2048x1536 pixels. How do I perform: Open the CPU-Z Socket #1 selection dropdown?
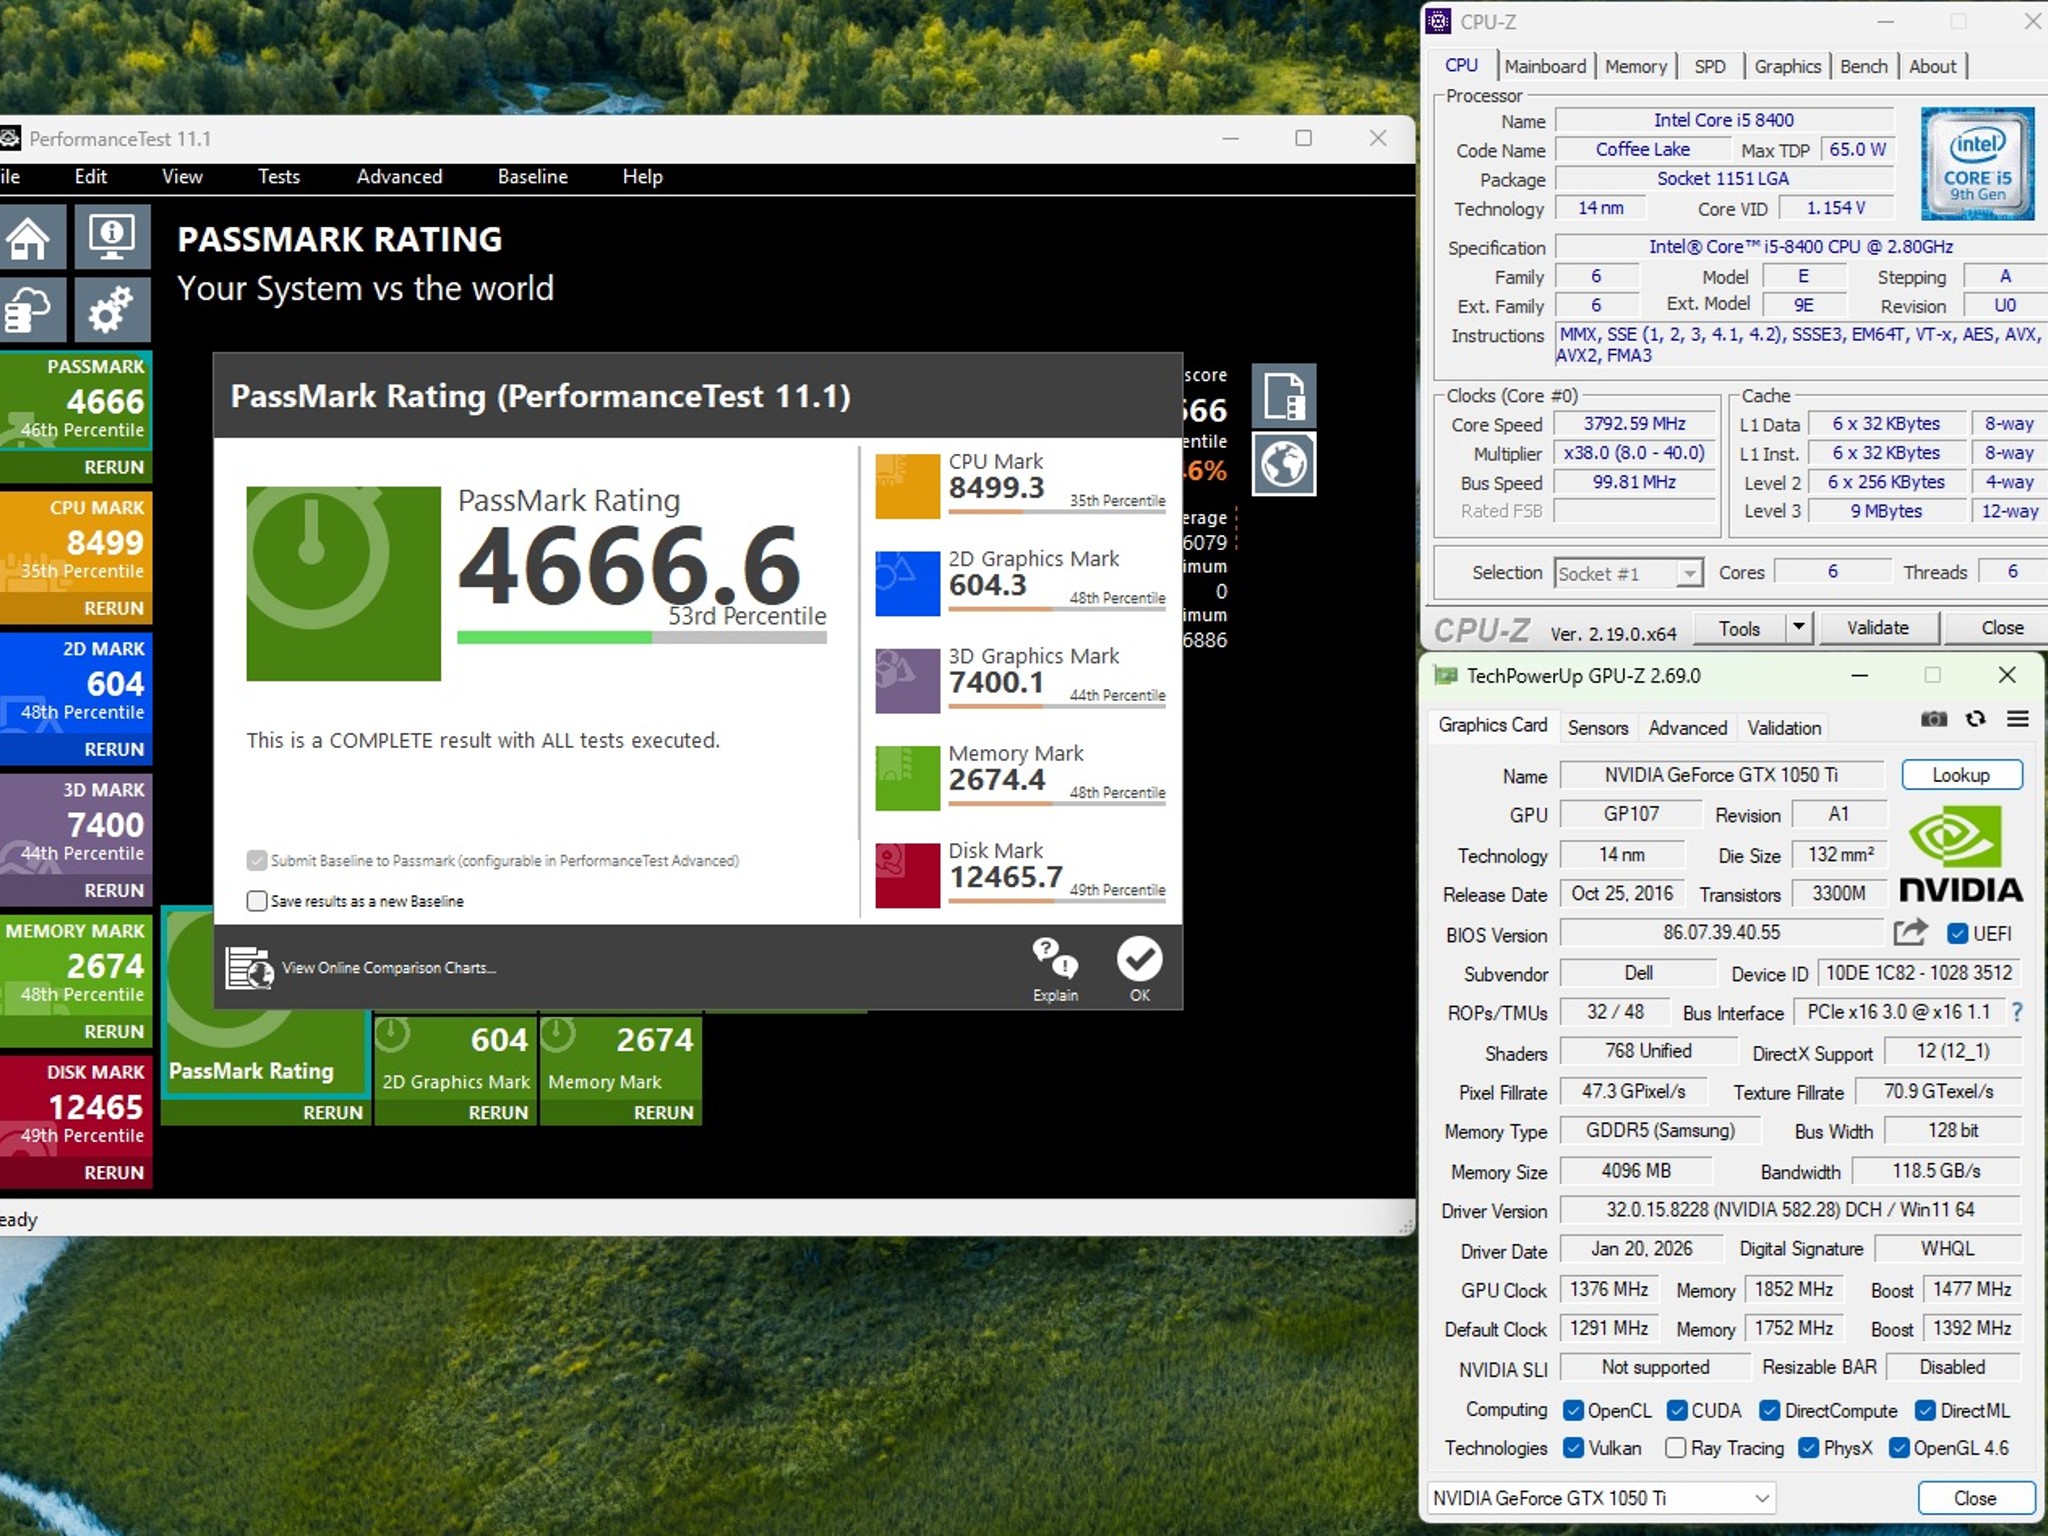point(1628,573)
